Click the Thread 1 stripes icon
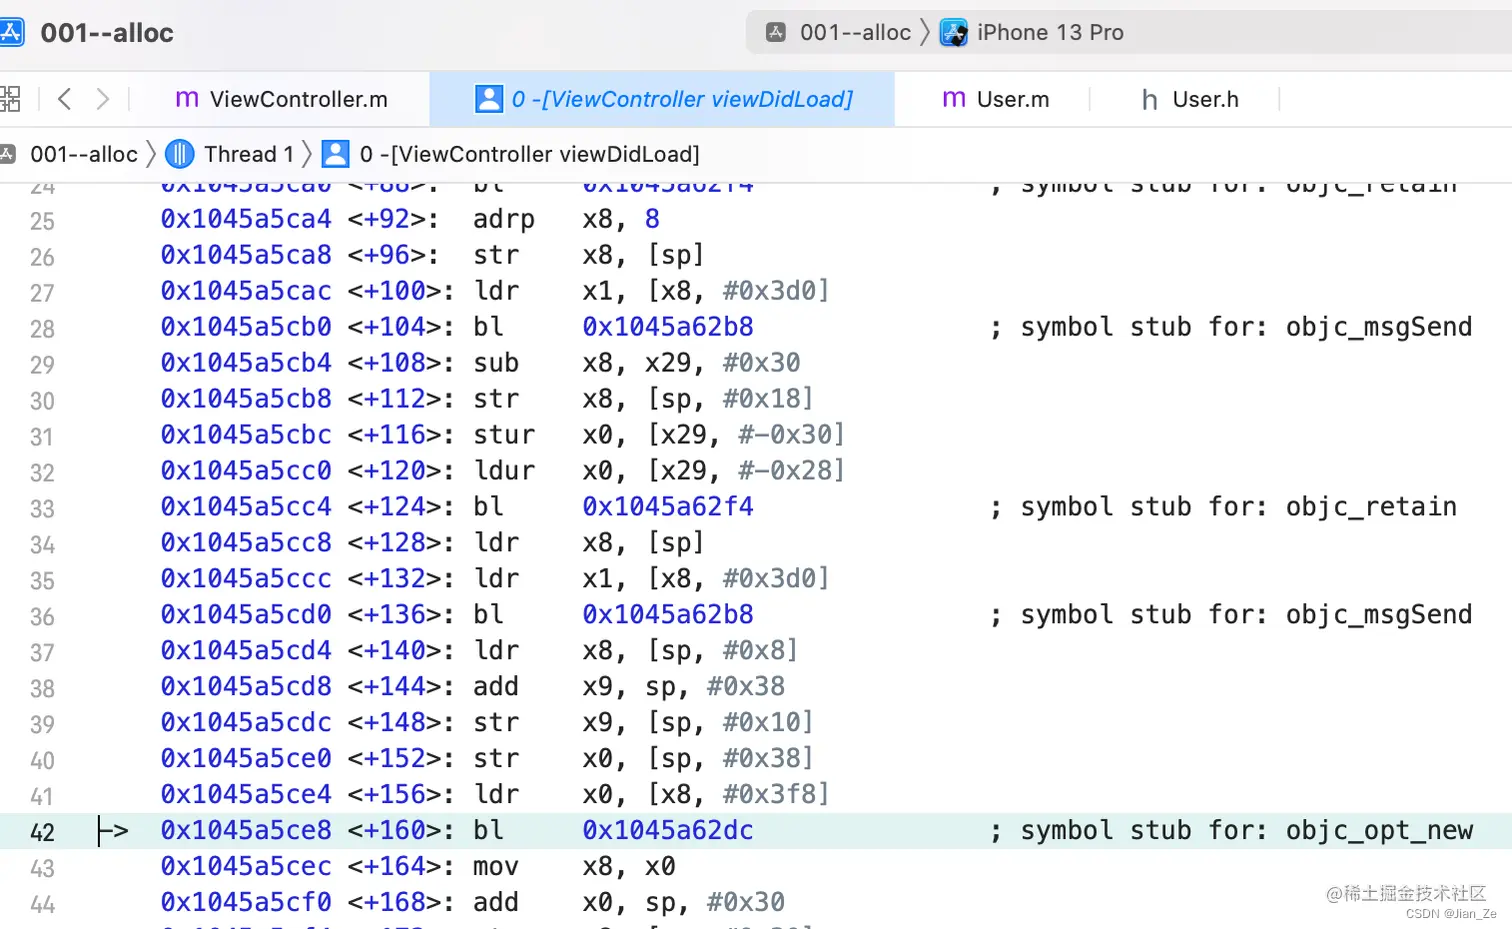 click(179, 154)
